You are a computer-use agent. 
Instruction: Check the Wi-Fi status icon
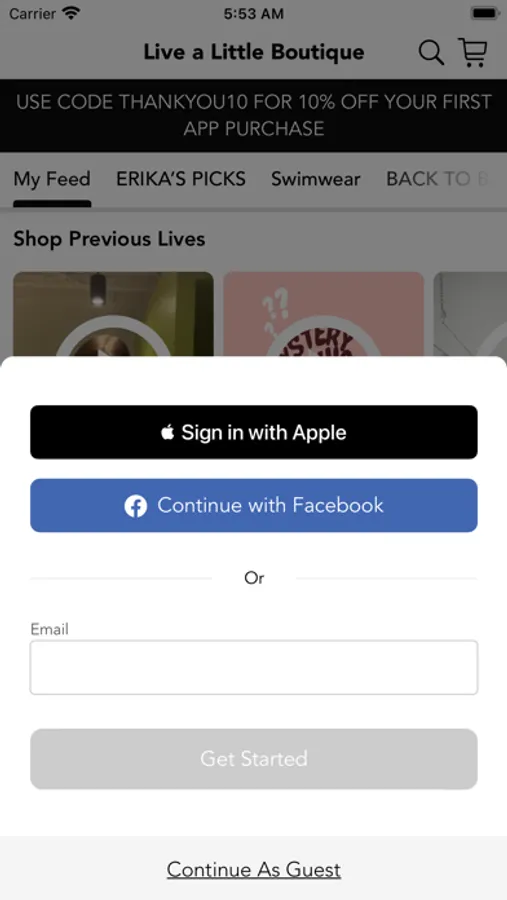[71, 13]
